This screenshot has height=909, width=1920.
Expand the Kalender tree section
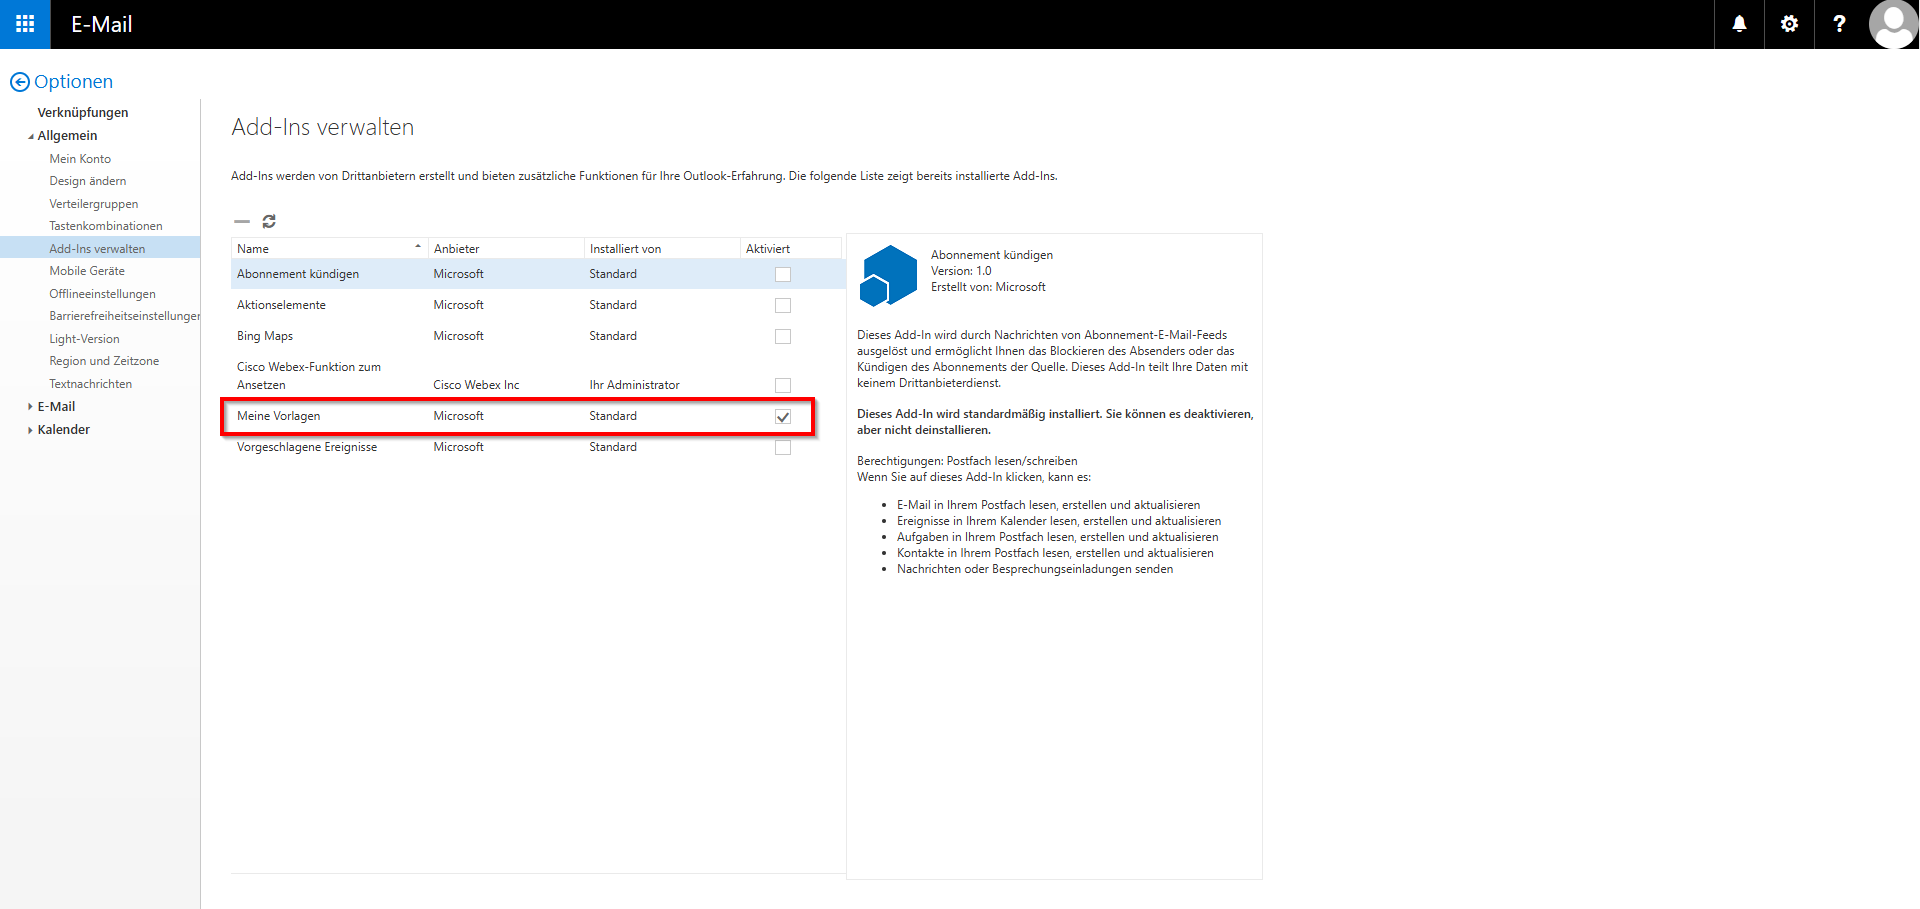tap(31, 430)
